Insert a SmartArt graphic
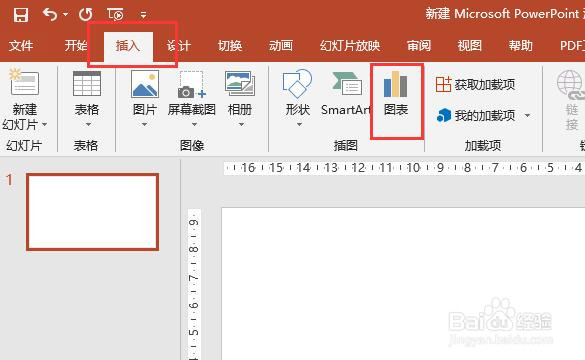Viewport: 585px width, 360px height. (x=345, y=93)
